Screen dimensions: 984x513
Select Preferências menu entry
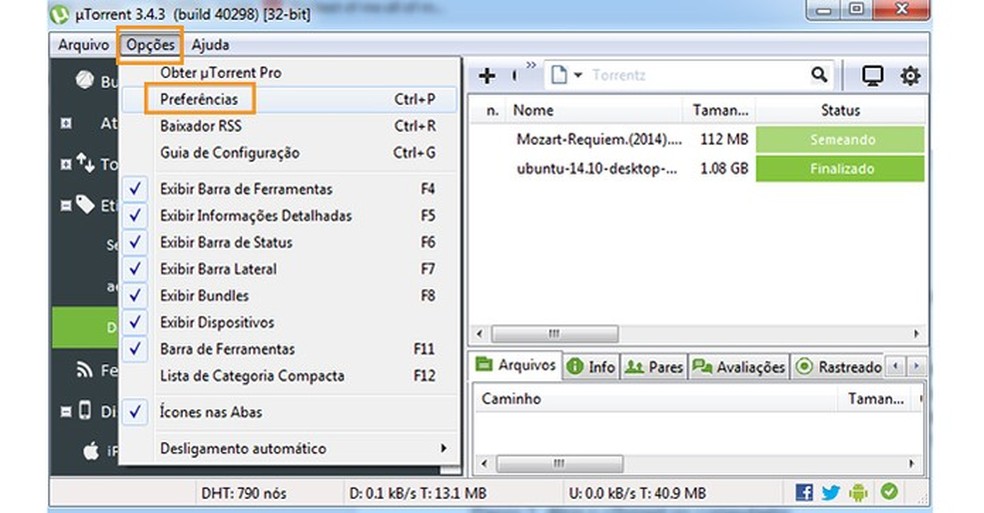(x=290, y=99)
